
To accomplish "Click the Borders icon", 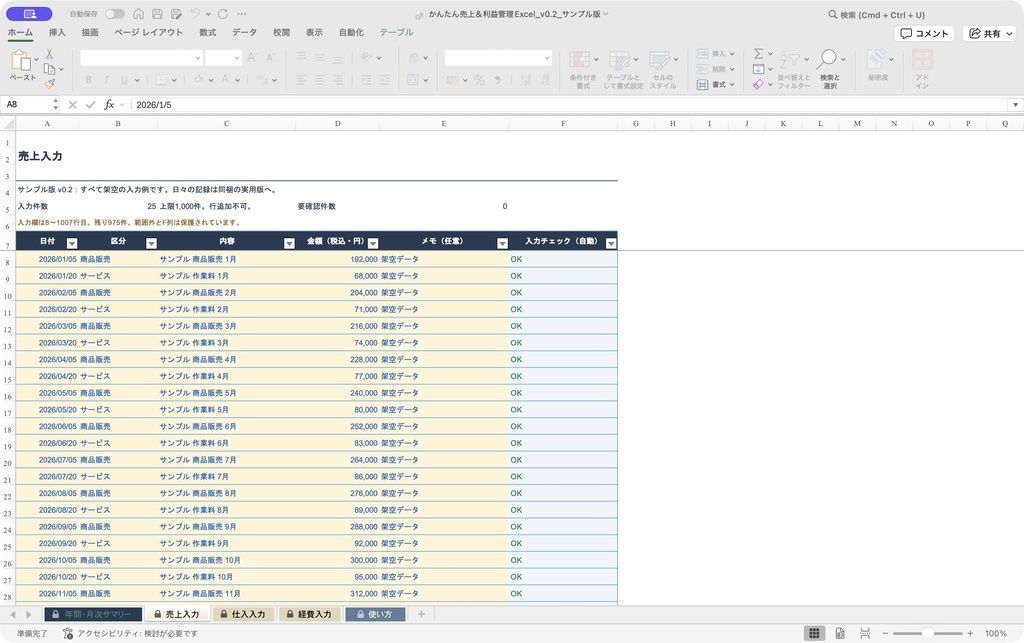I will click(161, 80).
